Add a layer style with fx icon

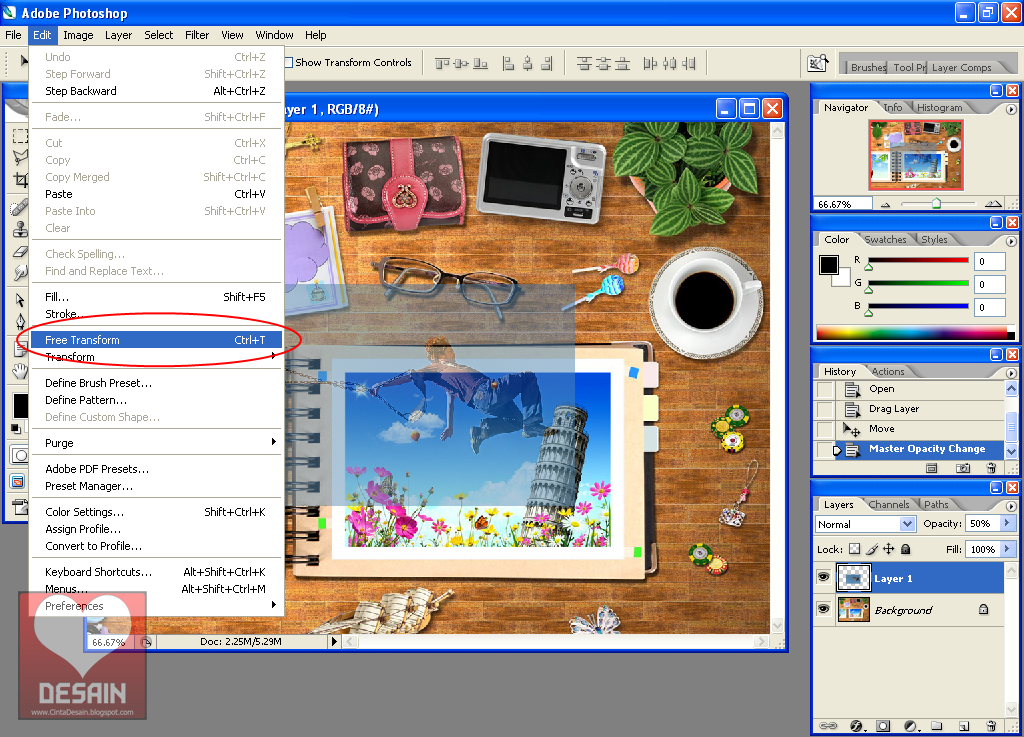(x=857, y=726)
